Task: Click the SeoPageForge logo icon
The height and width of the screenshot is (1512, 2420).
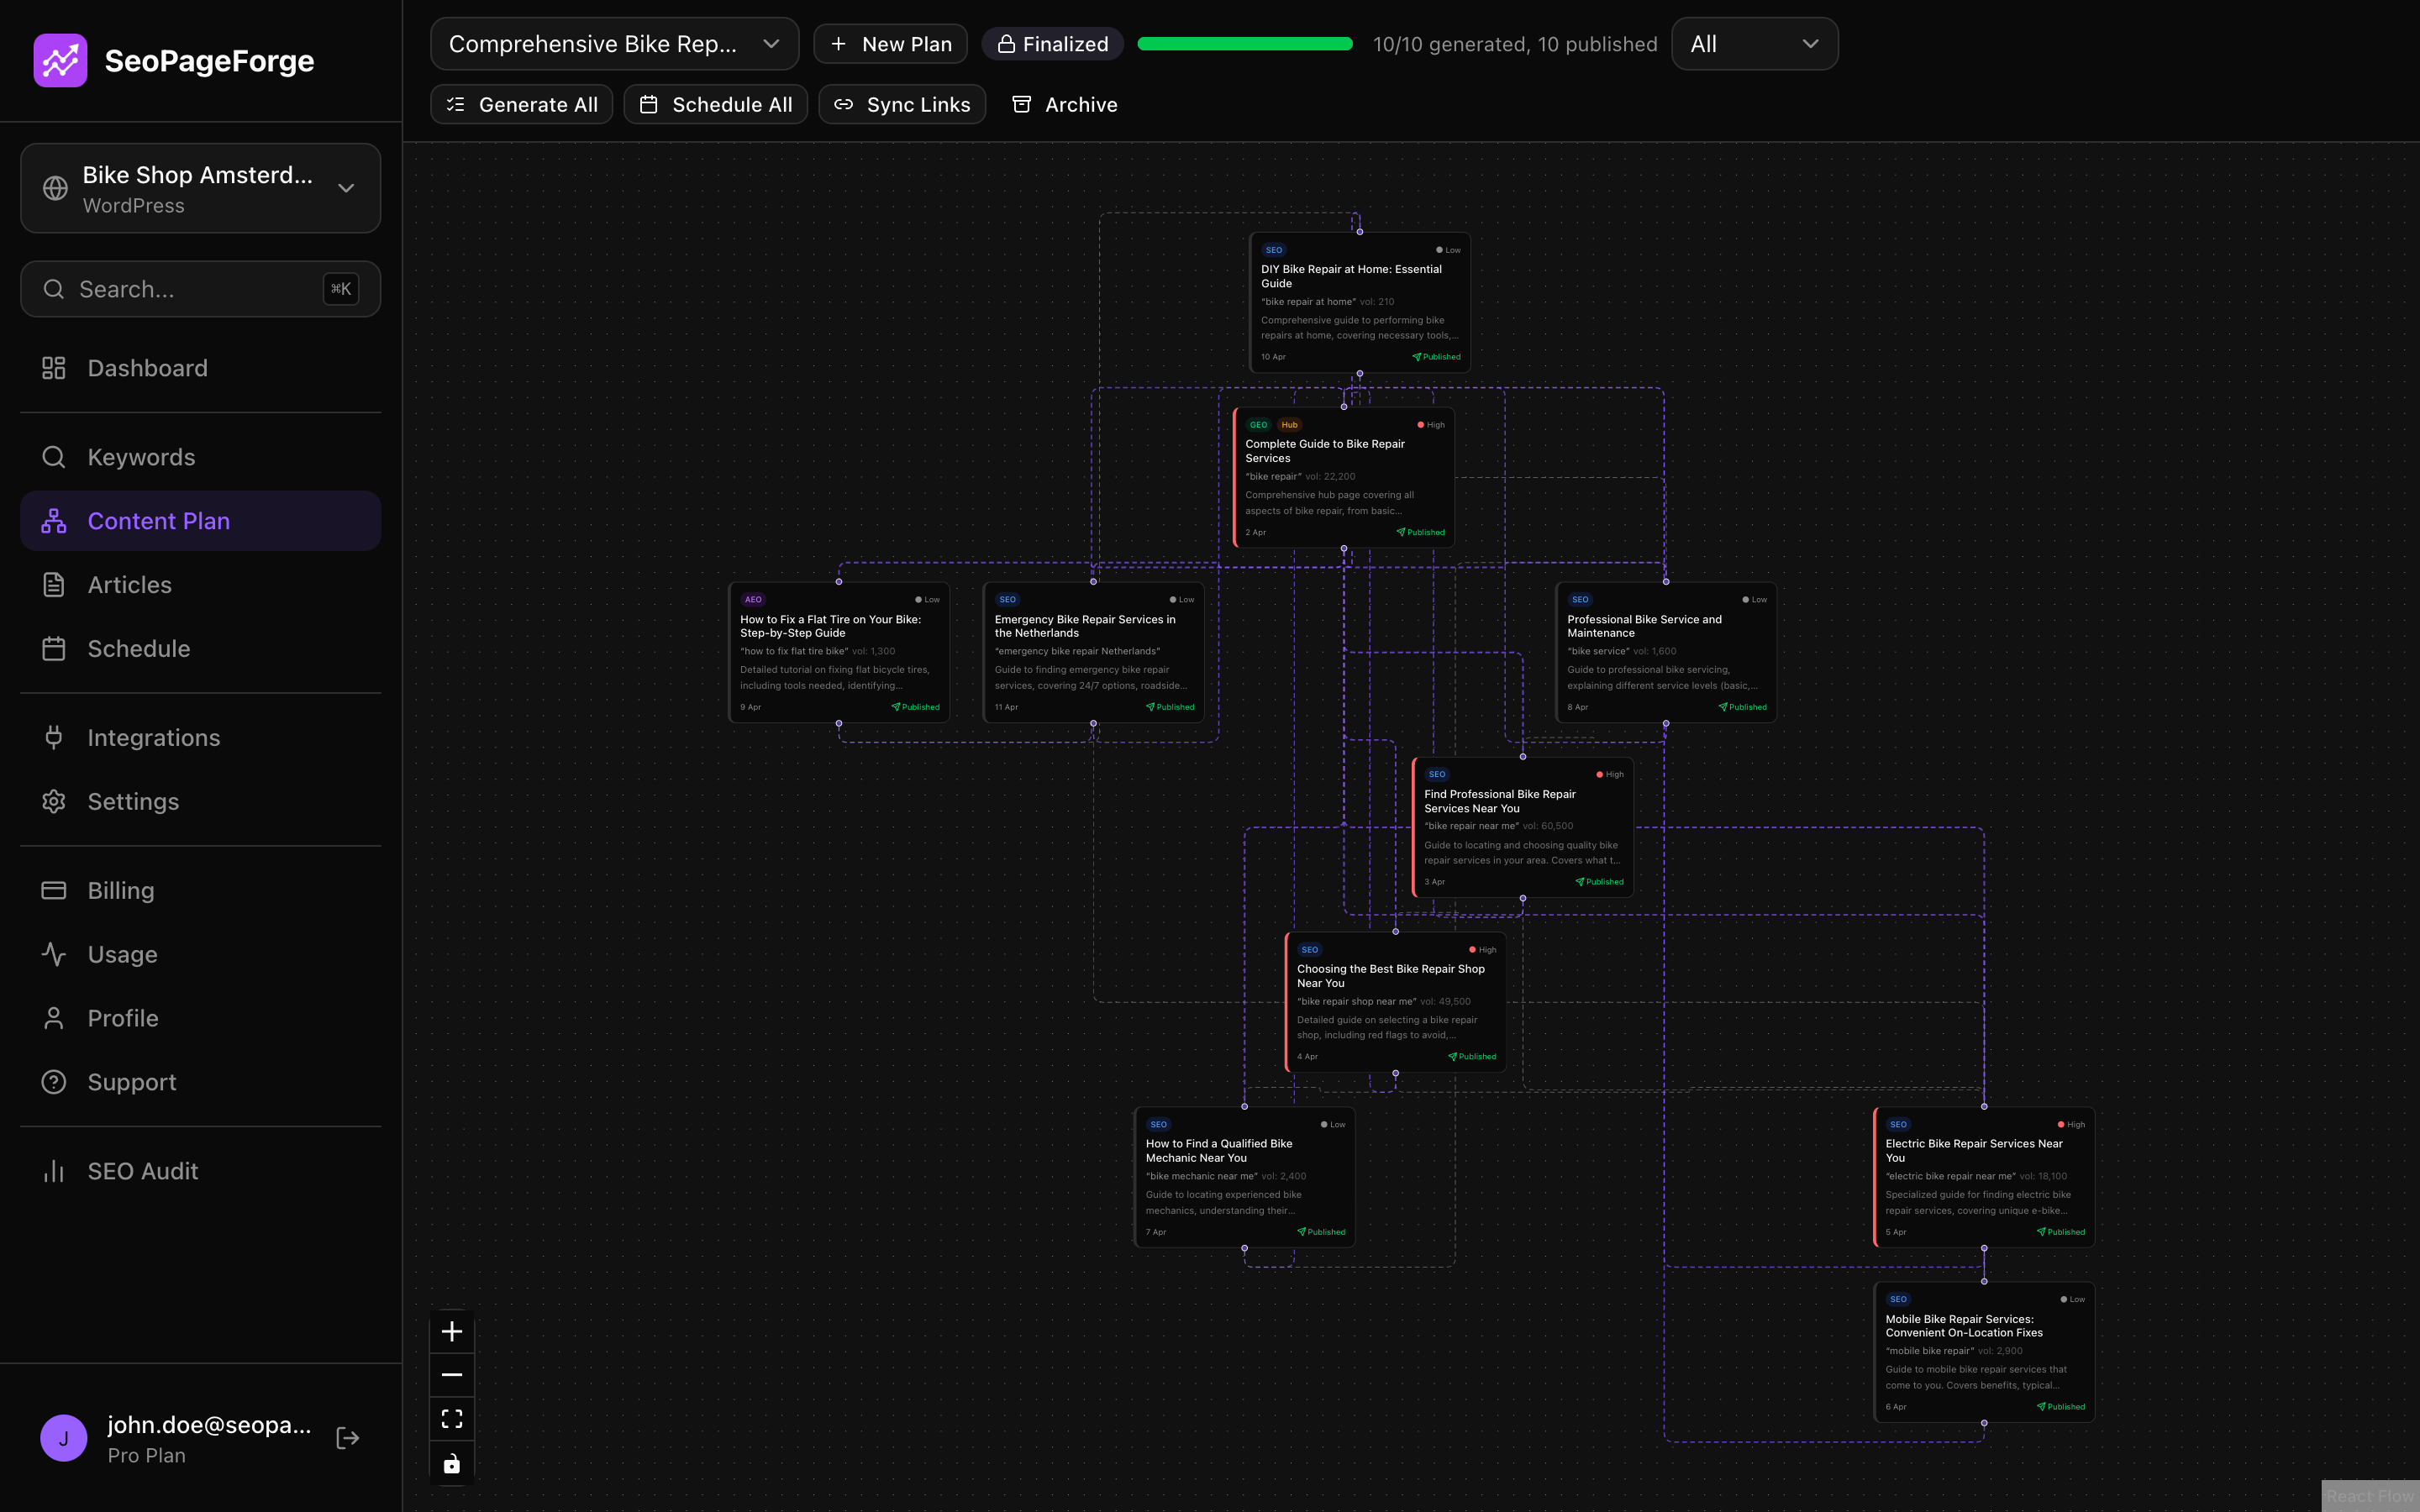Action: [x=60, y=60]
